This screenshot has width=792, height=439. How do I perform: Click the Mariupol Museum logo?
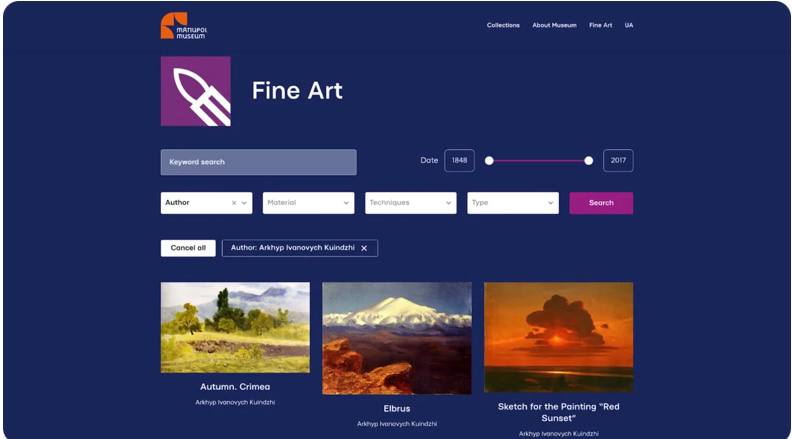point(184,26)
